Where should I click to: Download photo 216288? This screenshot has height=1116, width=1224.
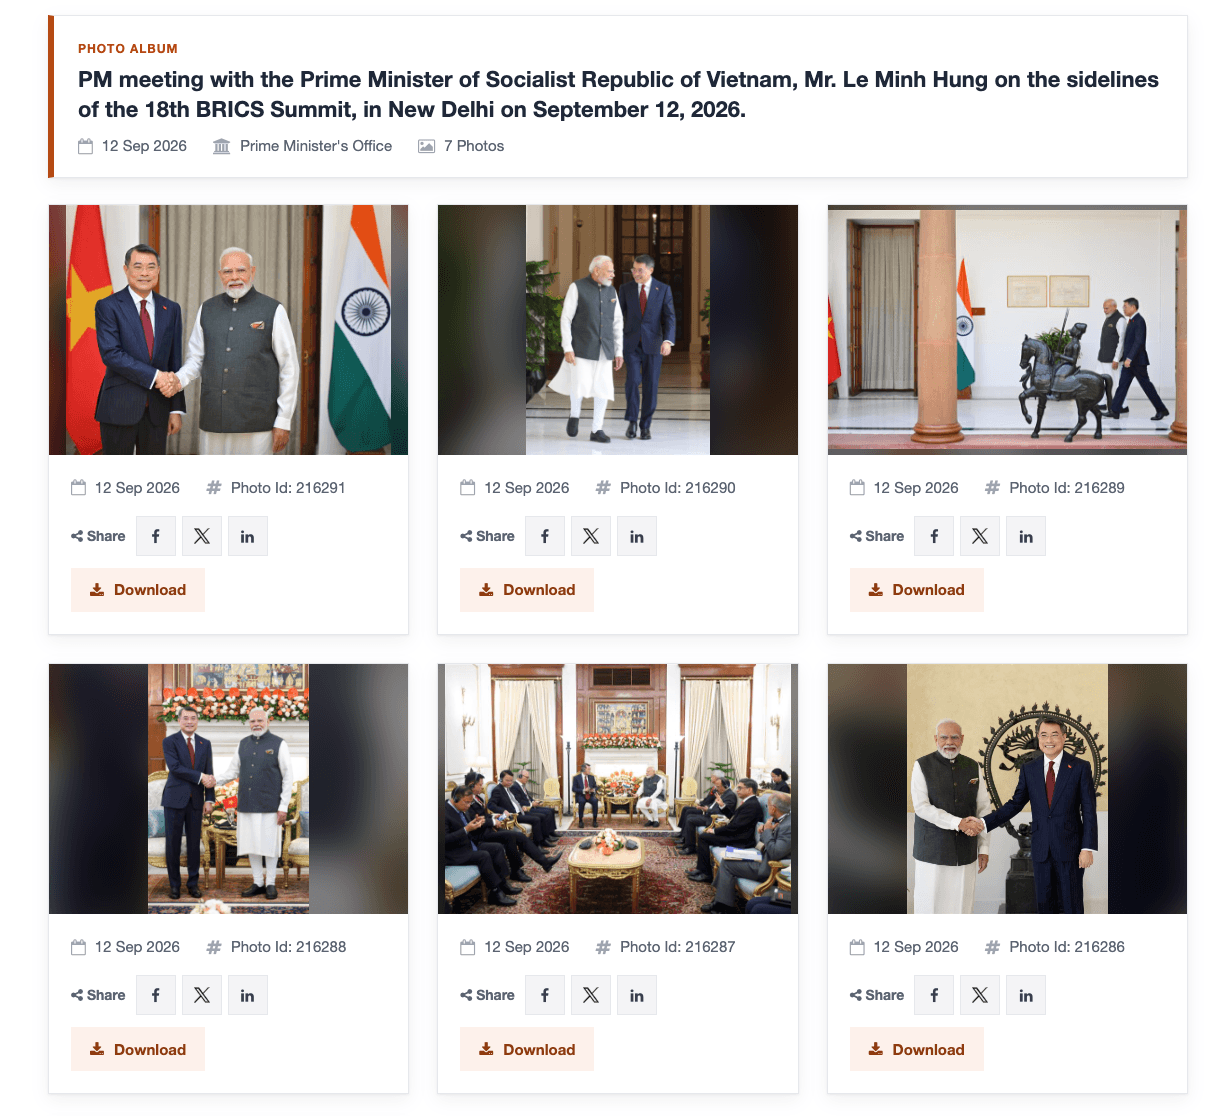click(x=138, y=1049)
